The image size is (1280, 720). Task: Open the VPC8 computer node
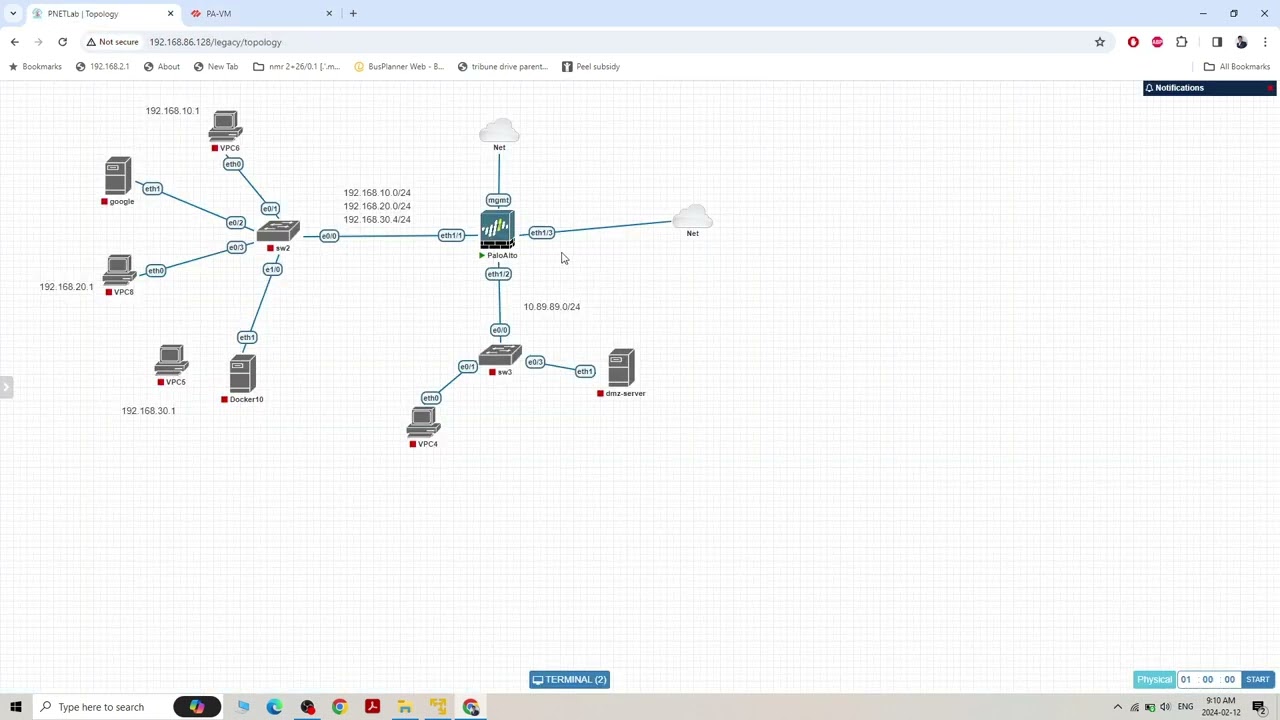pyautogui.click(x=119, y=270)
